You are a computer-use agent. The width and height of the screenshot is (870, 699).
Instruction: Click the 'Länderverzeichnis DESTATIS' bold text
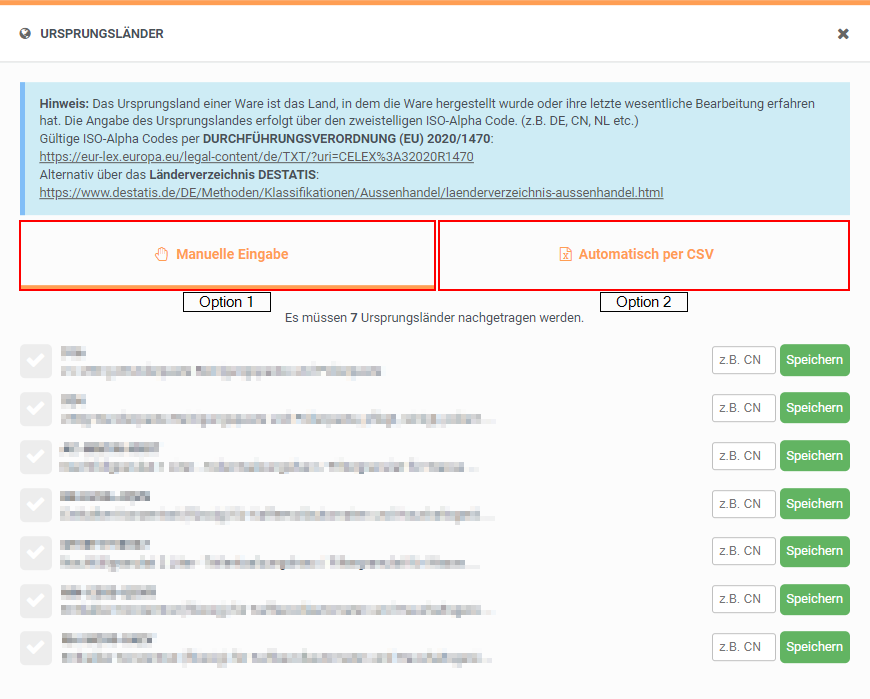coord(232,175)
